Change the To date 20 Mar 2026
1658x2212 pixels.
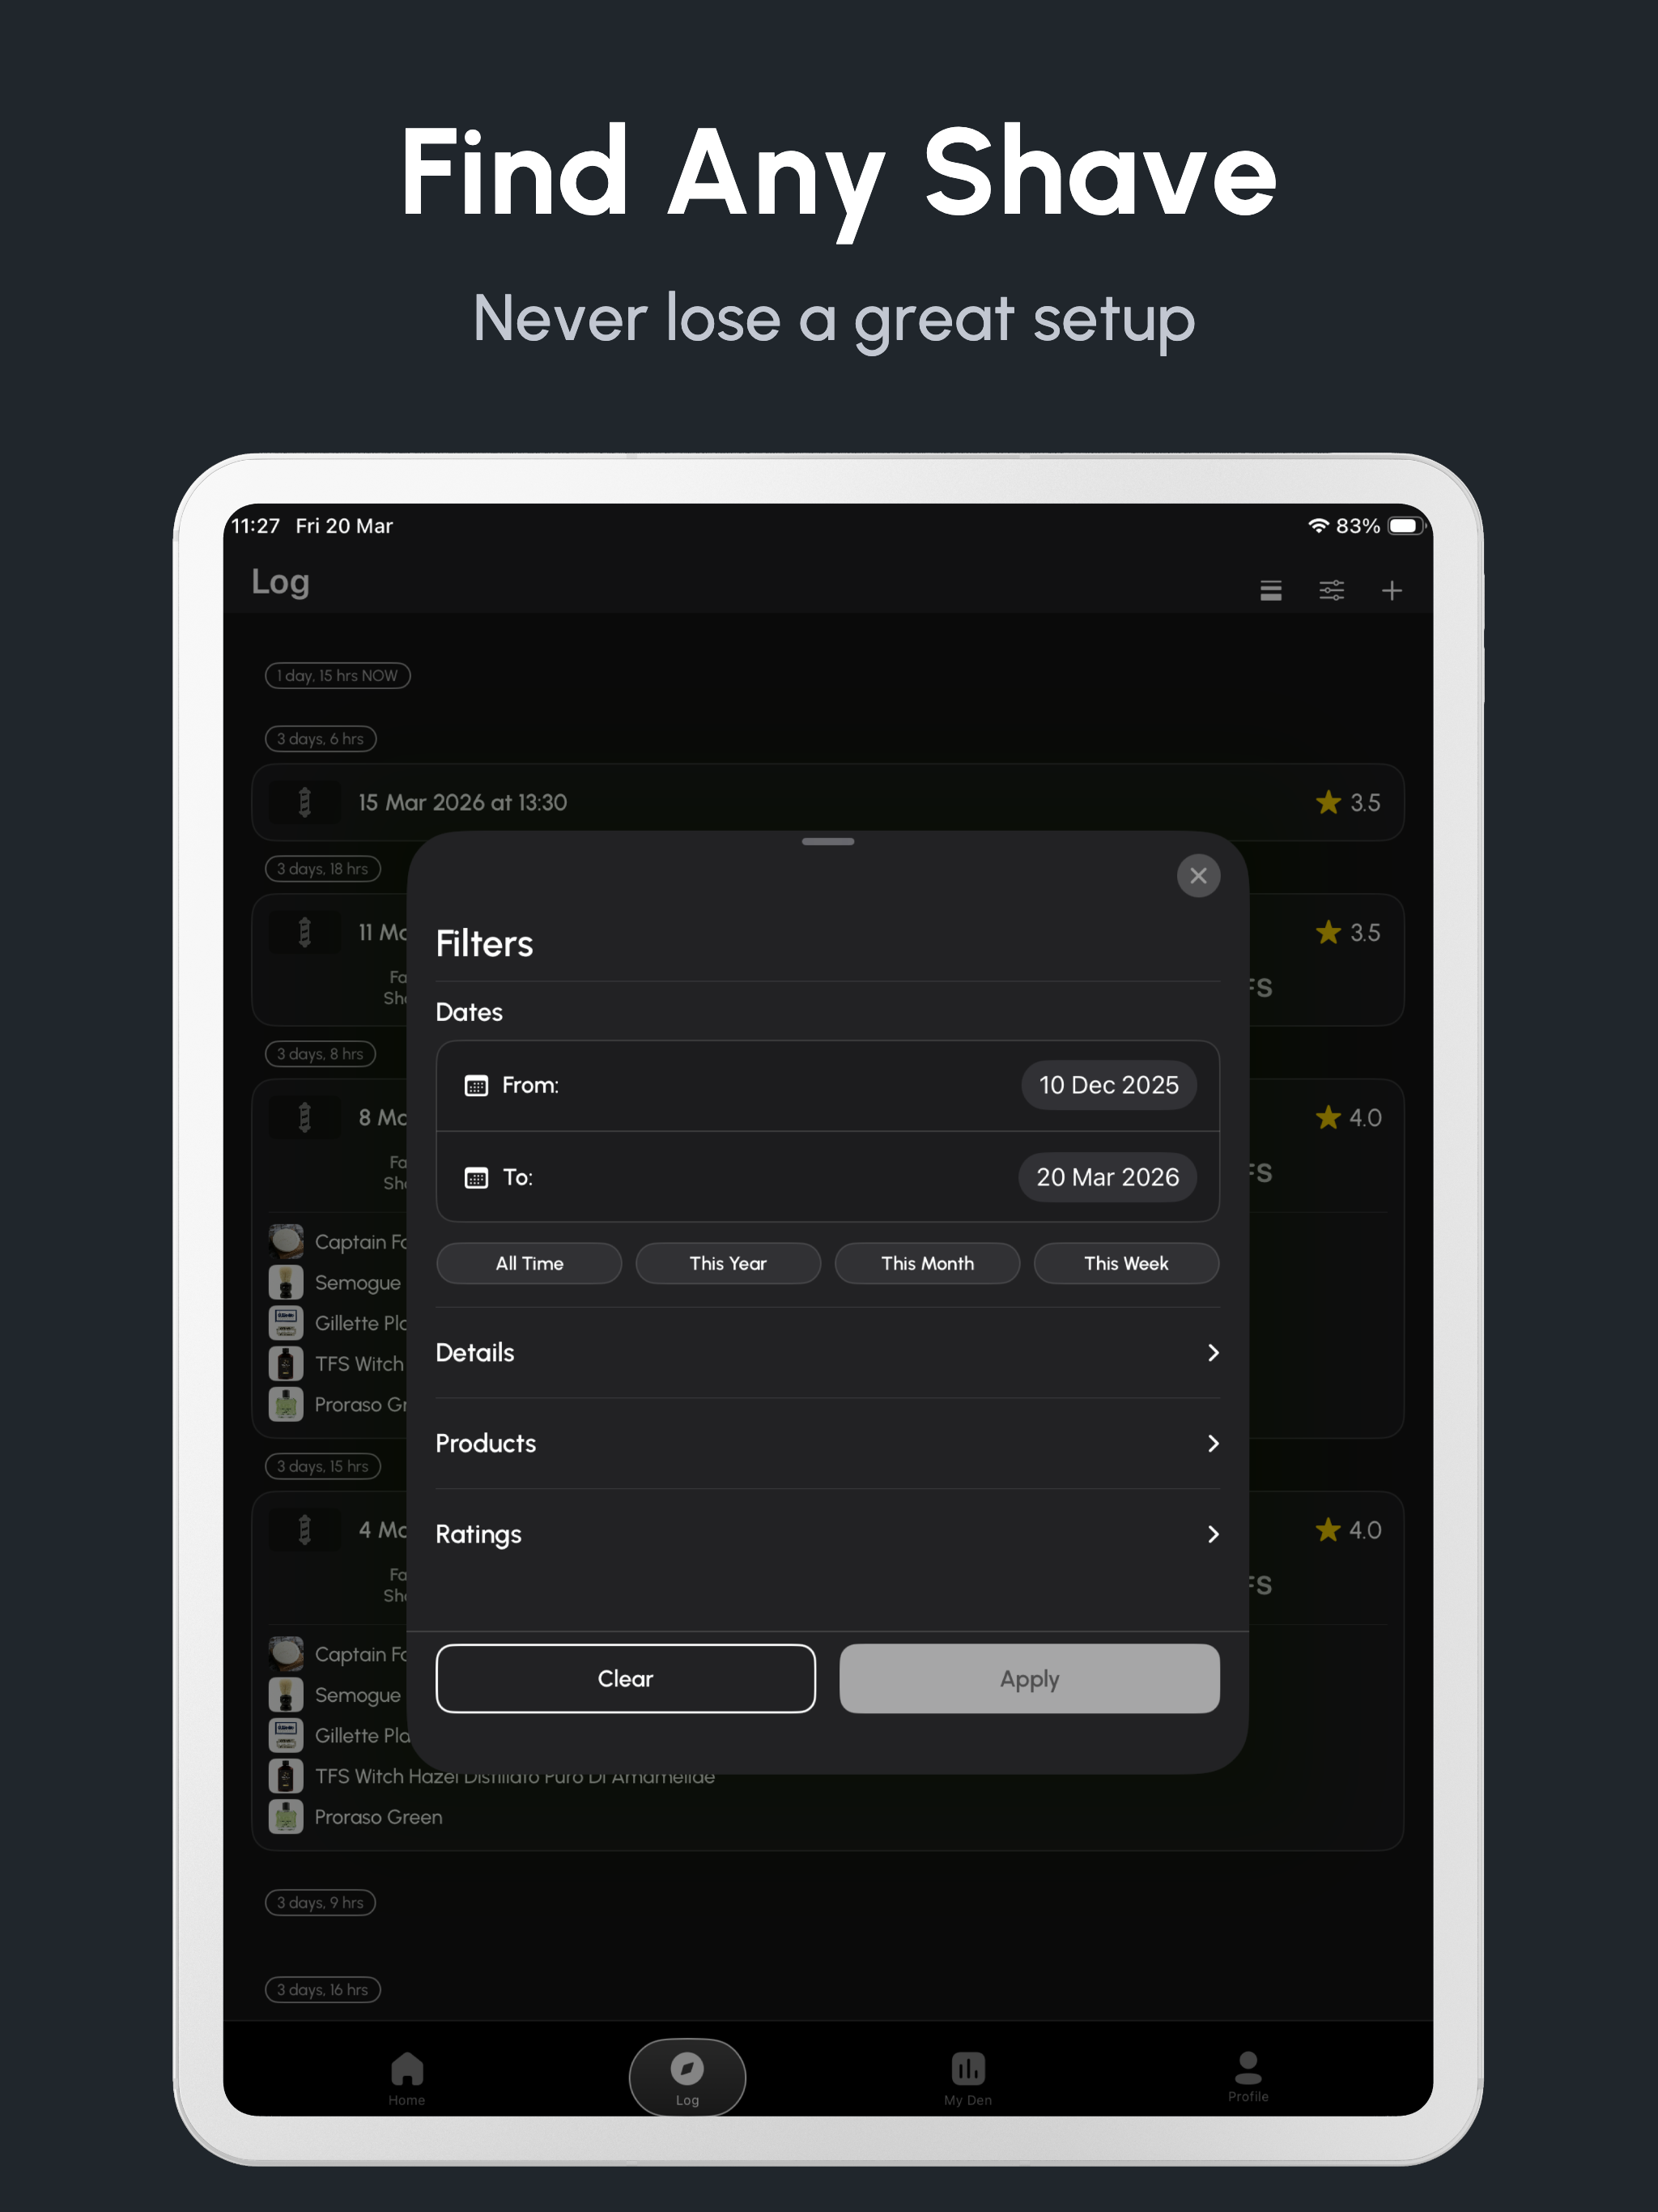click(1107, 1177)
